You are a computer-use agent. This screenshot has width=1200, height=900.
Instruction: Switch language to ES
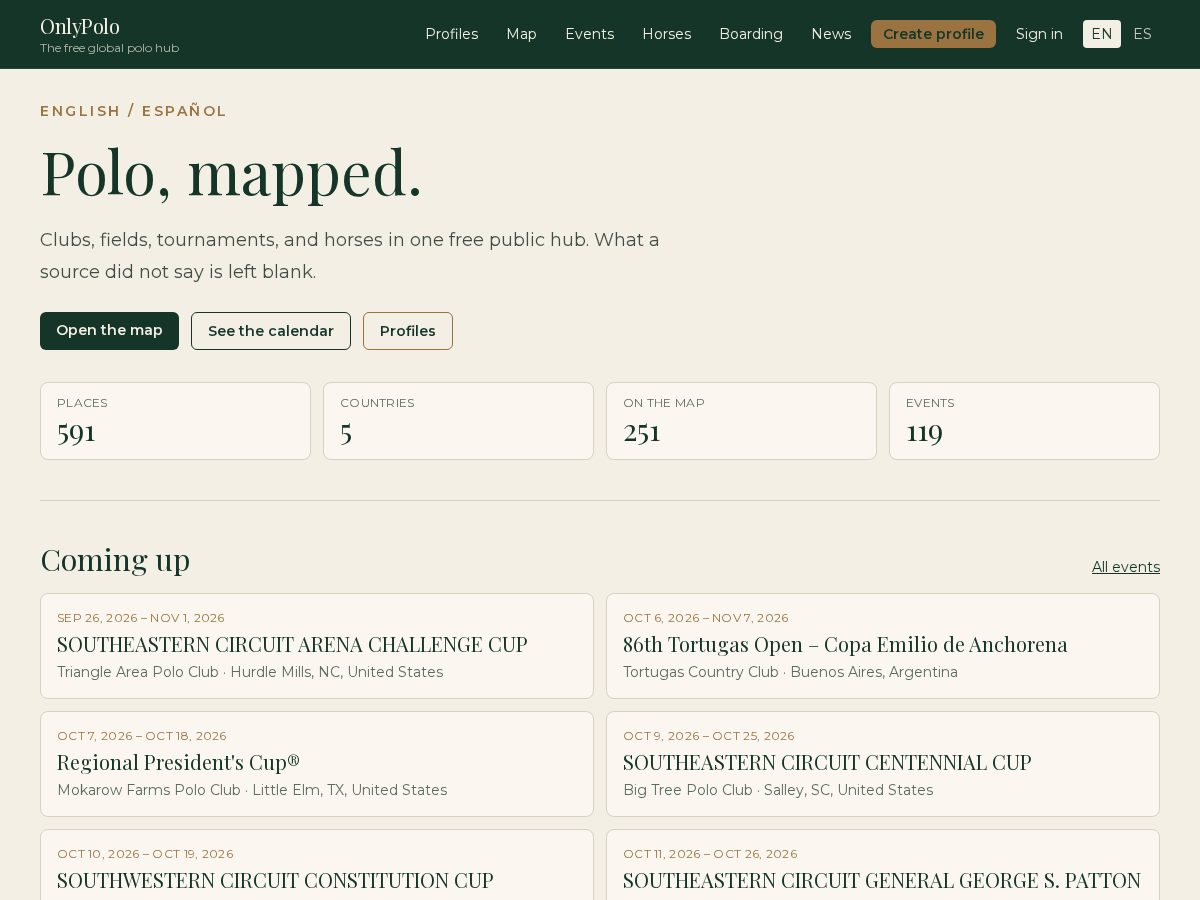coord(1142,34)
